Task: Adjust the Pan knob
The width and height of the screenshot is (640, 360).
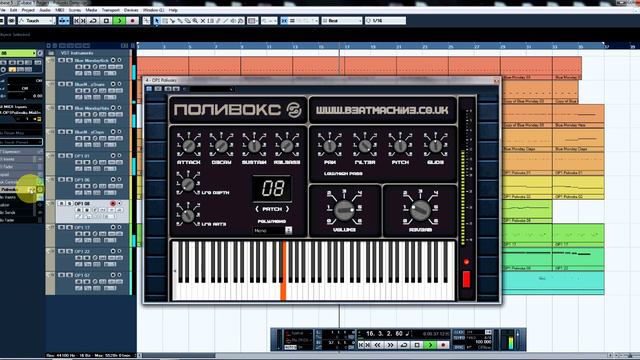Action: coord(329,146)
